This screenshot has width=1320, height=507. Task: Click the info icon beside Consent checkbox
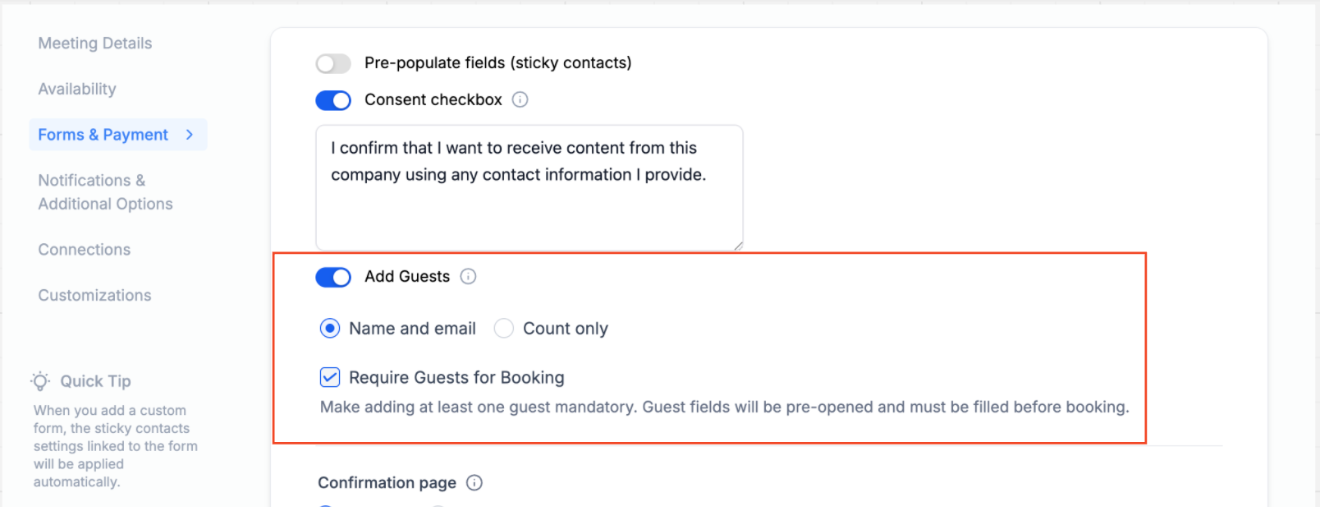tap(520, 100)
